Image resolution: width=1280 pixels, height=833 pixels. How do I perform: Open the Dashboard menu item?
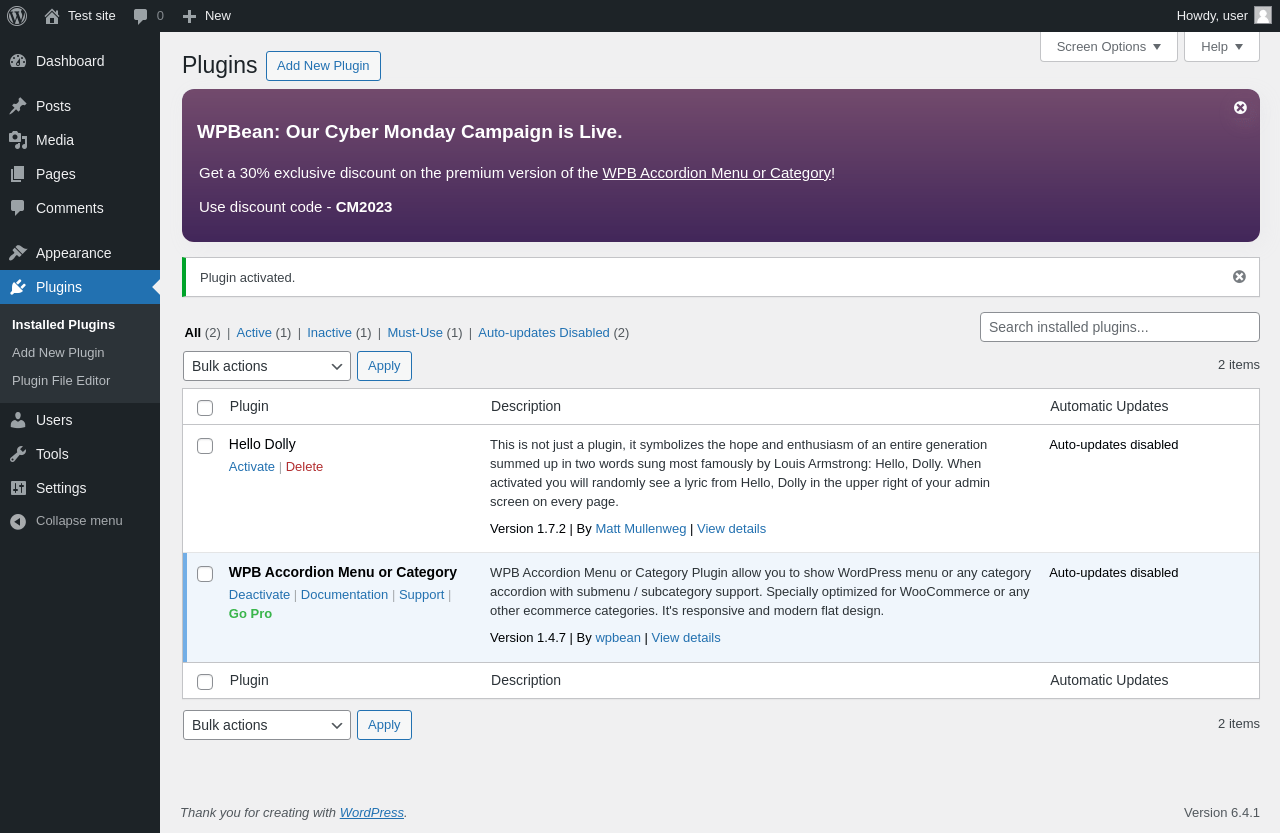(x=80, y=61)
